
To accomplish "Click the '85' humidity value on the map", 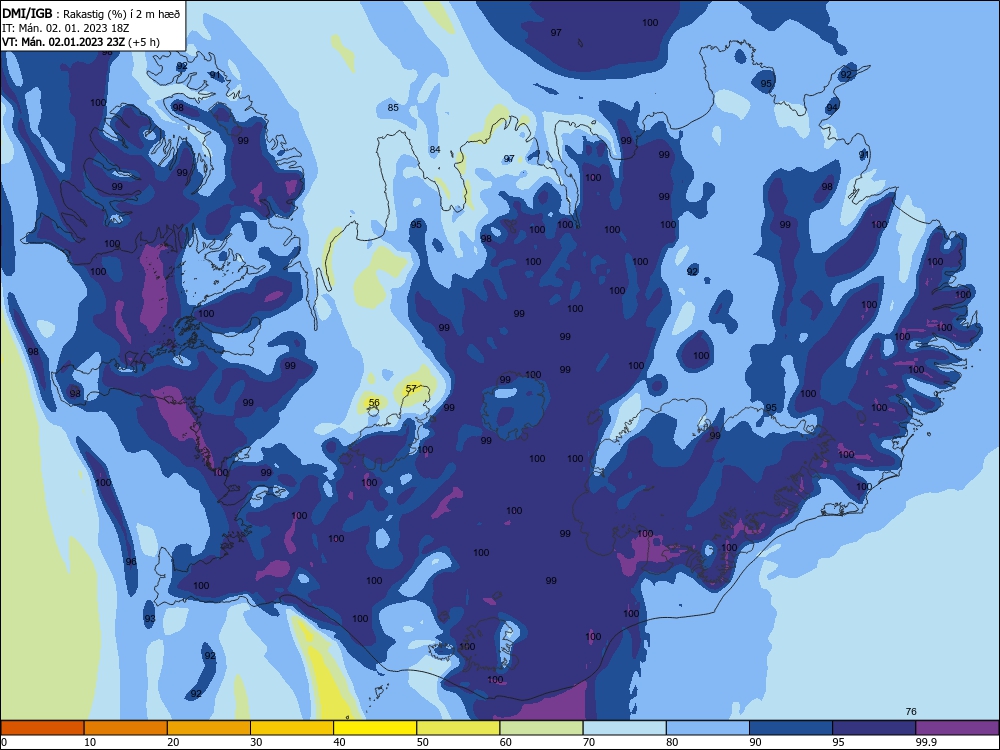I will pyautogui.click(x=393, y=107).
